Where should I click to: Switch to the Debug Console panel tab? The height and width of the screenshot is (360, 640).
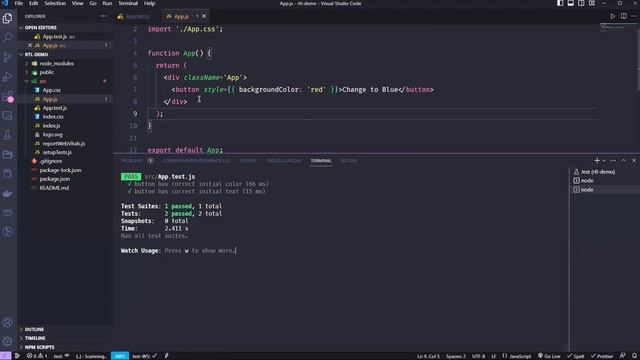click(x=284, y=161)
